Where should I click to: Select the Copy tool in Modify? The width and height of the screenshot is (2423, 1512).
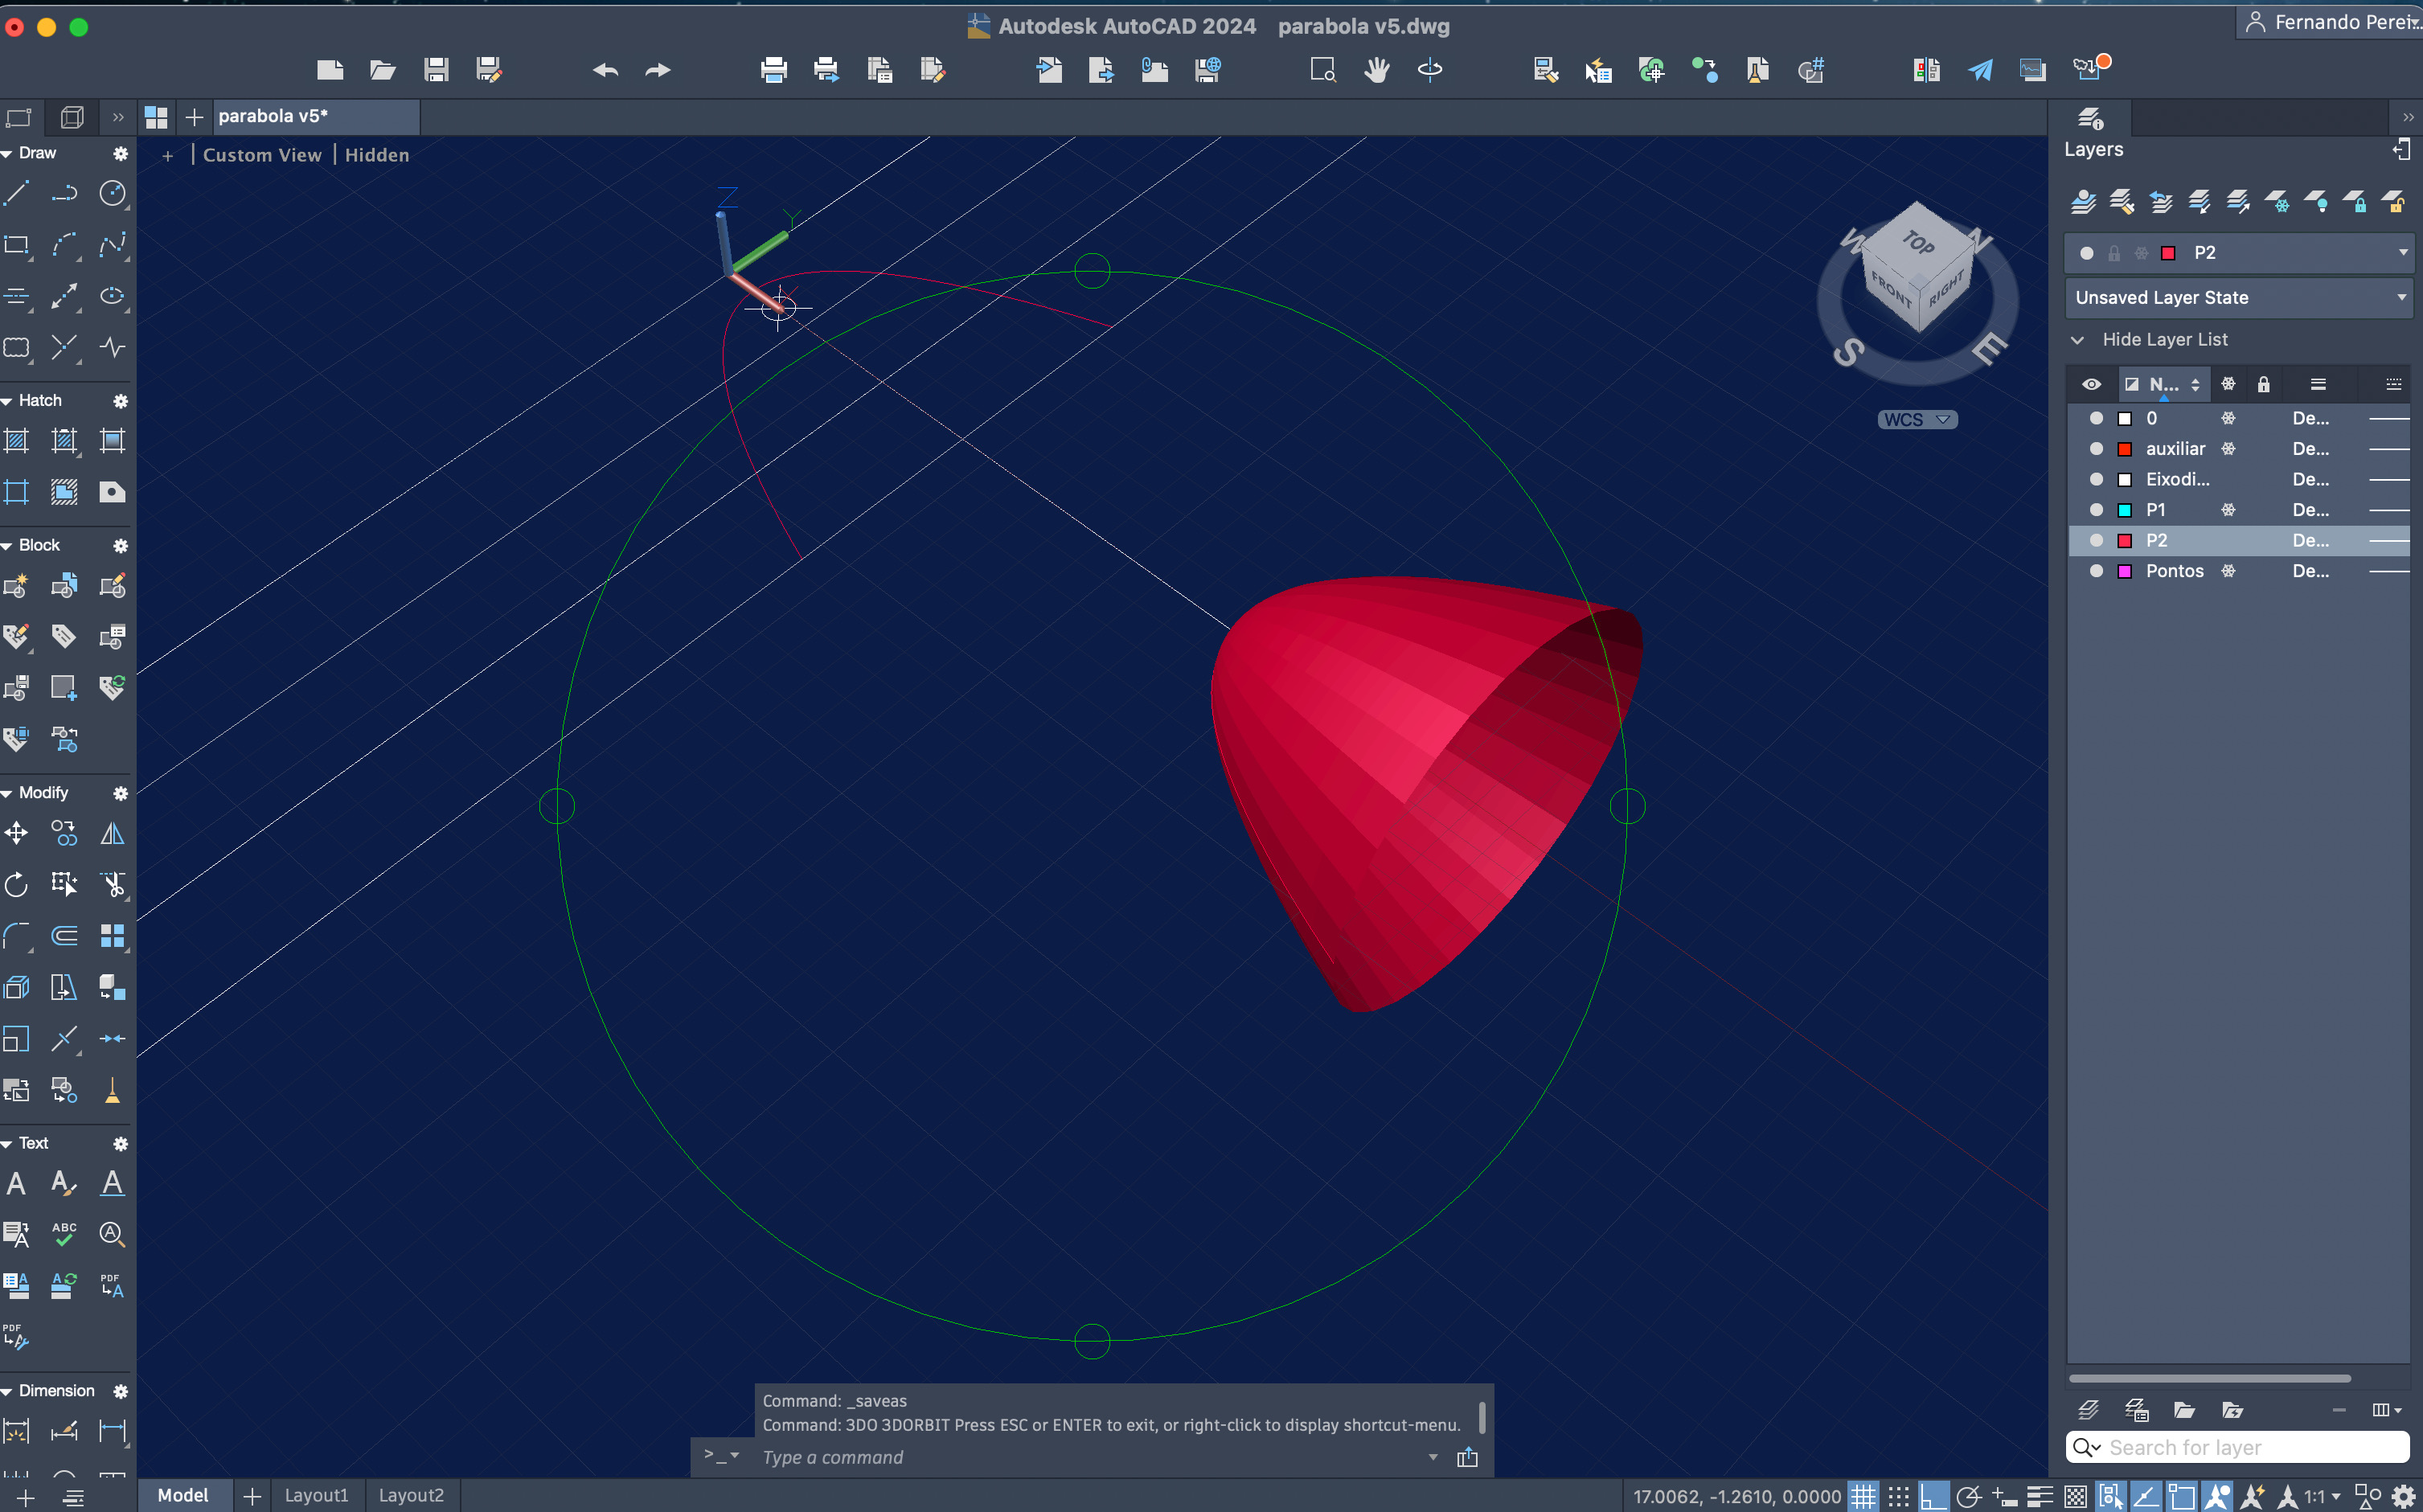point(65,833)
